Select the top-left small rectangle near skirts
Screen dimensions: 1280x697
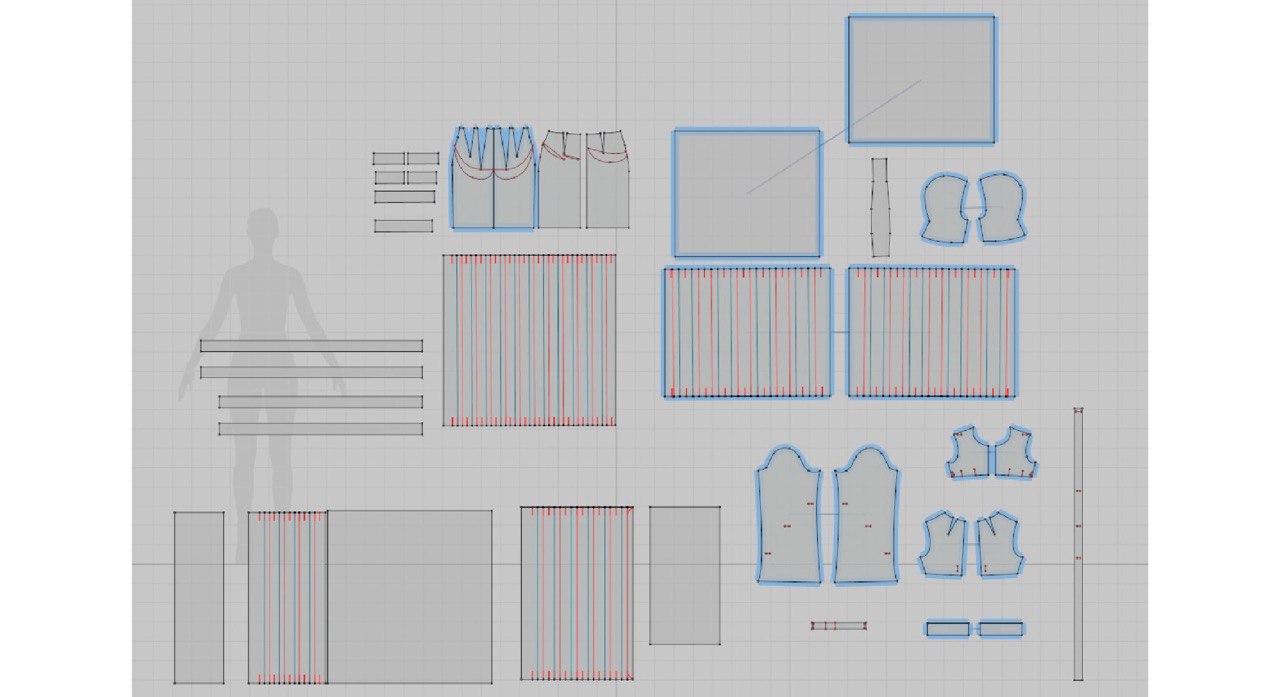click(388, 158)
